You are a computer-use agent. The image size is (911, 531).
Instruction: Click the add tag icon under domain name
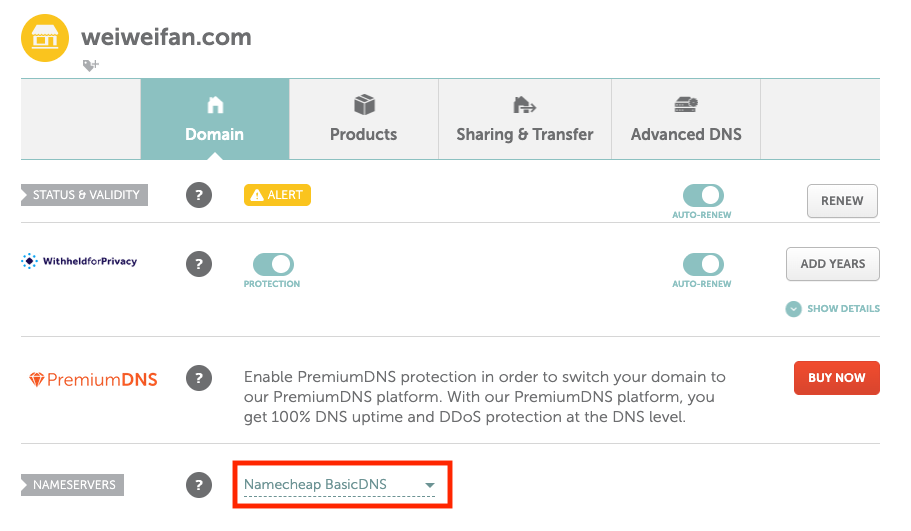click(90, 65)
